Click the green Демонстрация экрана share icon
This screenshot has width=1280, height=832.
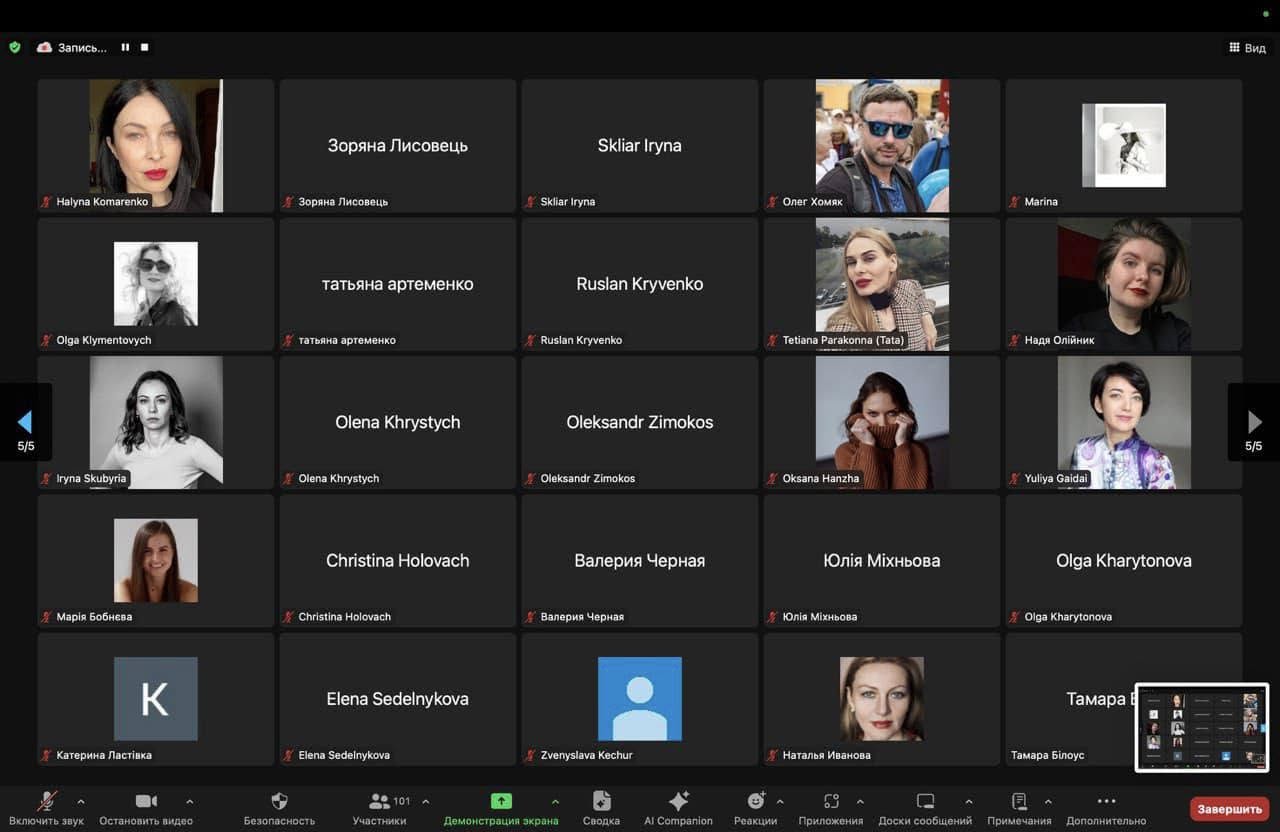[x=501, y=802]
